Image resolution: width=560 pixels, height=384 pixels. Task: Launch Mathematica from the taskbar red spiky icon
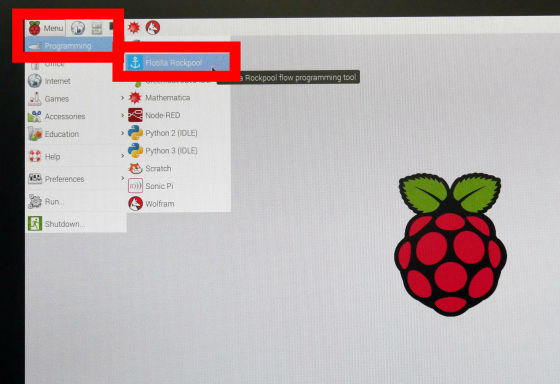click(134, 27)
